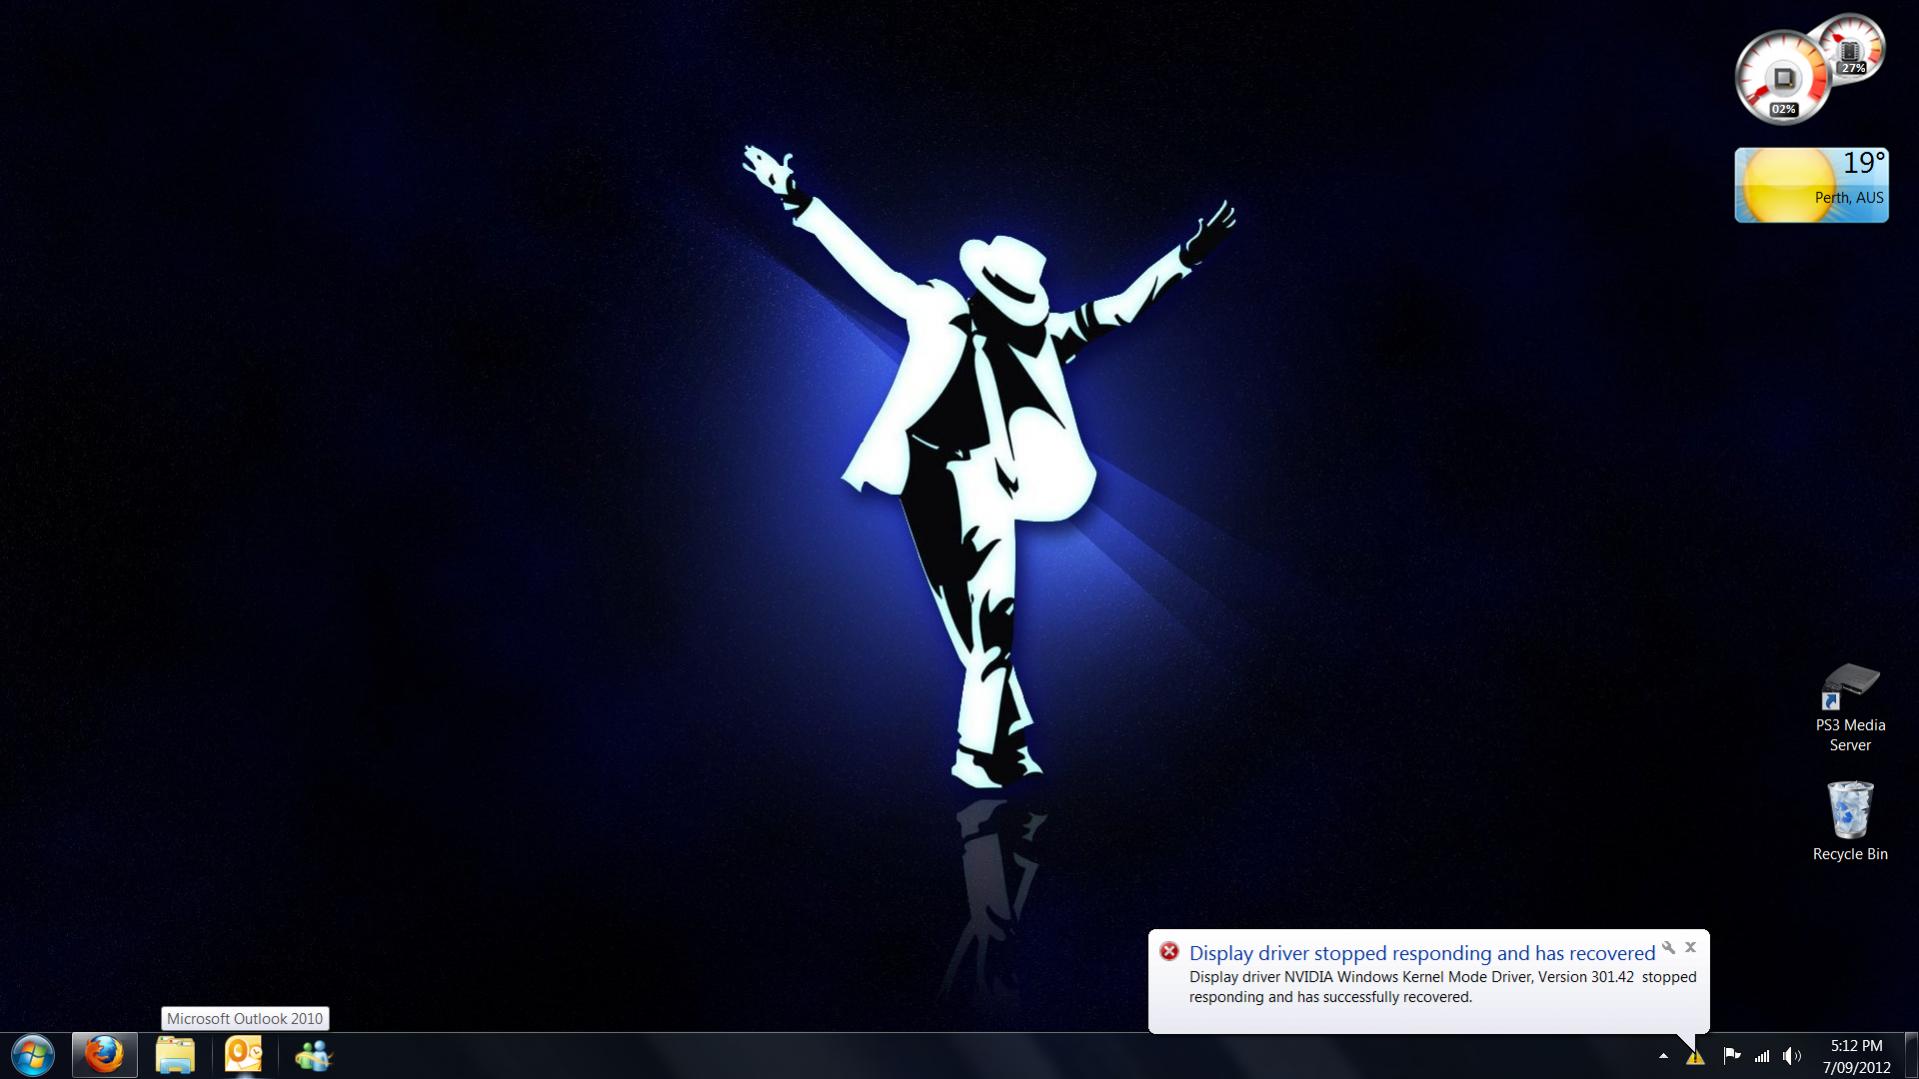
Task: Open the clock showing 5:12 PM
Action: pos(1856,1056)
